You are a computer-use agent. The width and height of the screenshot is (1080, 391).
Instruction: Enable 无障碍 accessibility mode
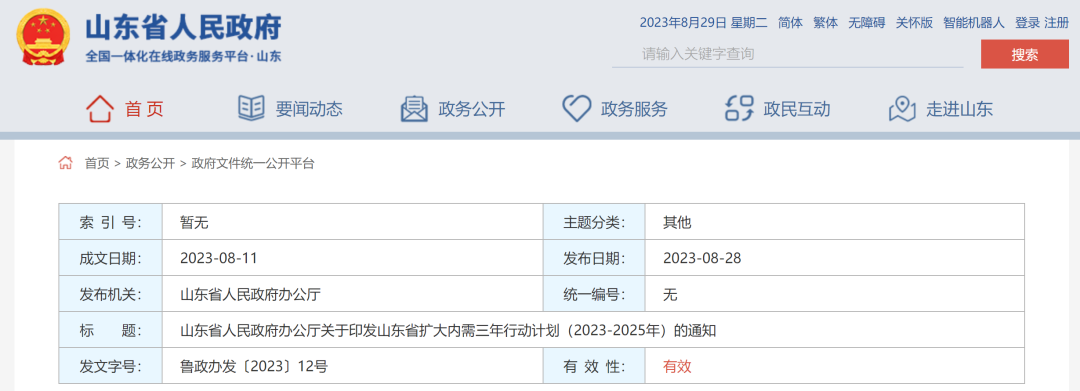866,23
